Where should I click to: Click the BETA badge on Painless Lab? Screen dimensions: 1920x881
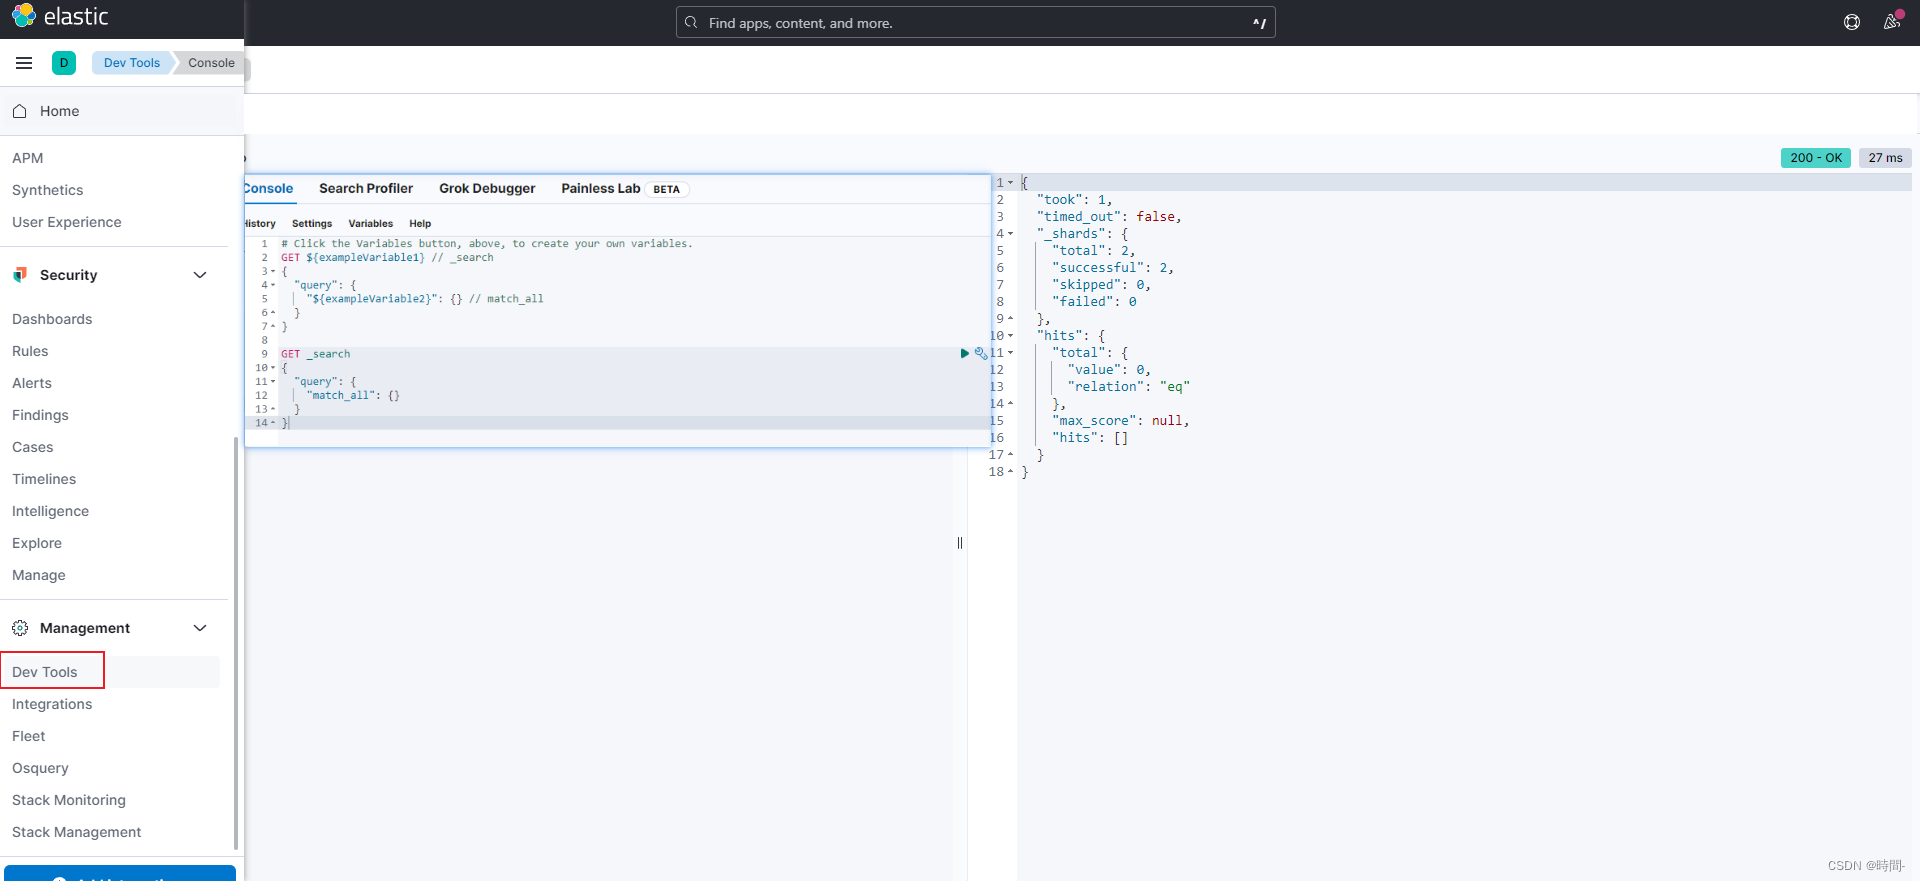pyautogui.click(x=666, y=189)
